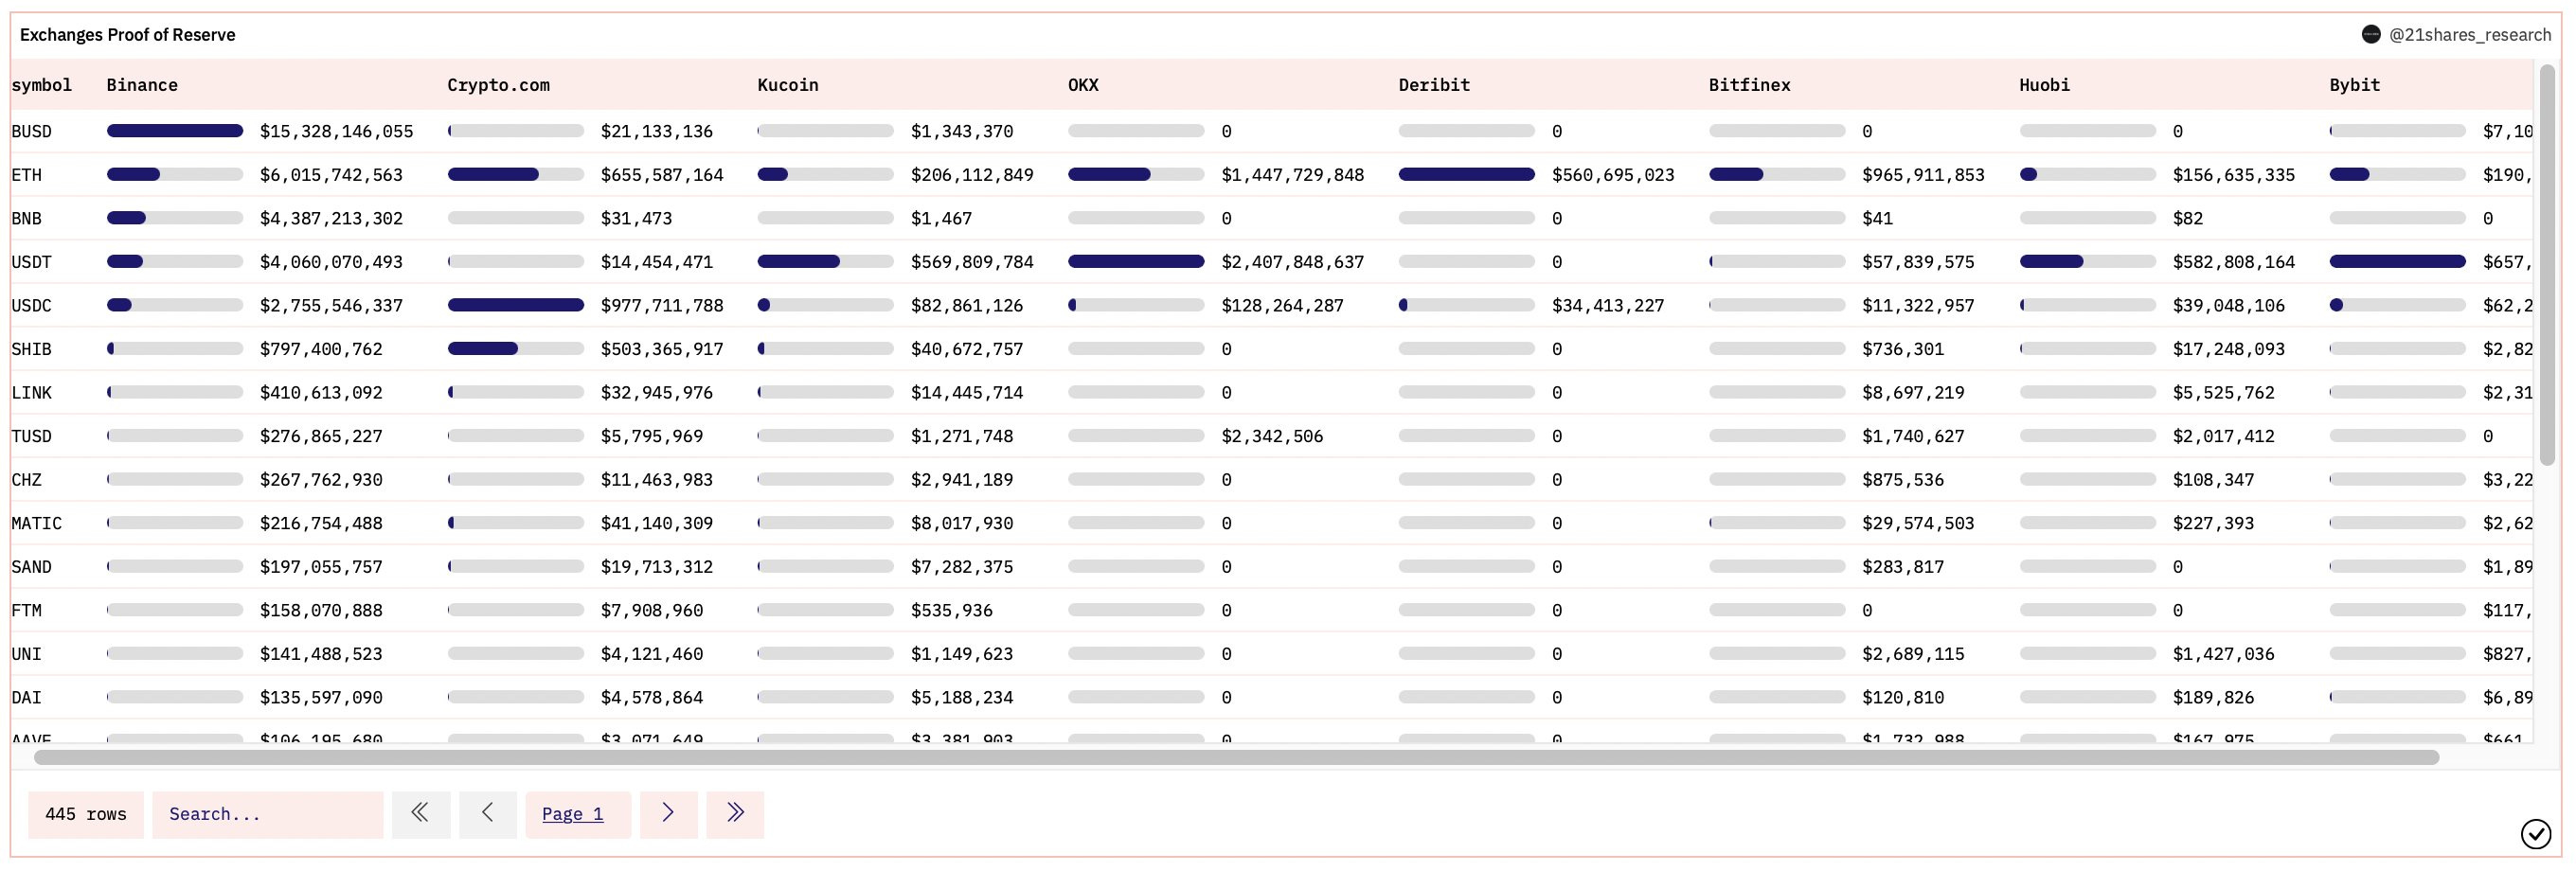This screenshot has width=2576, height=871.
Task: Select the USDC symbol cell
Action: (32, 306)
